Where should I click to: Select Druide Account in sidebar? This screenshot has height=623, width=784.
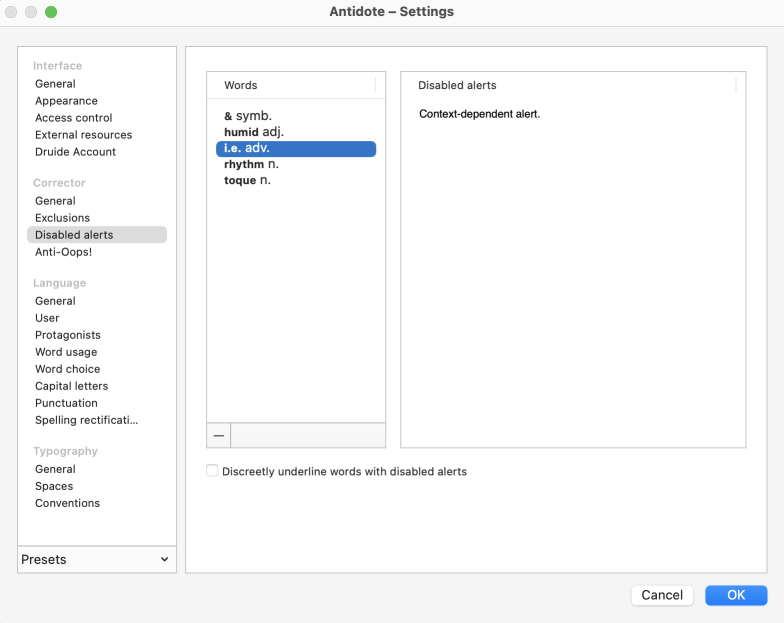point(75,152)
